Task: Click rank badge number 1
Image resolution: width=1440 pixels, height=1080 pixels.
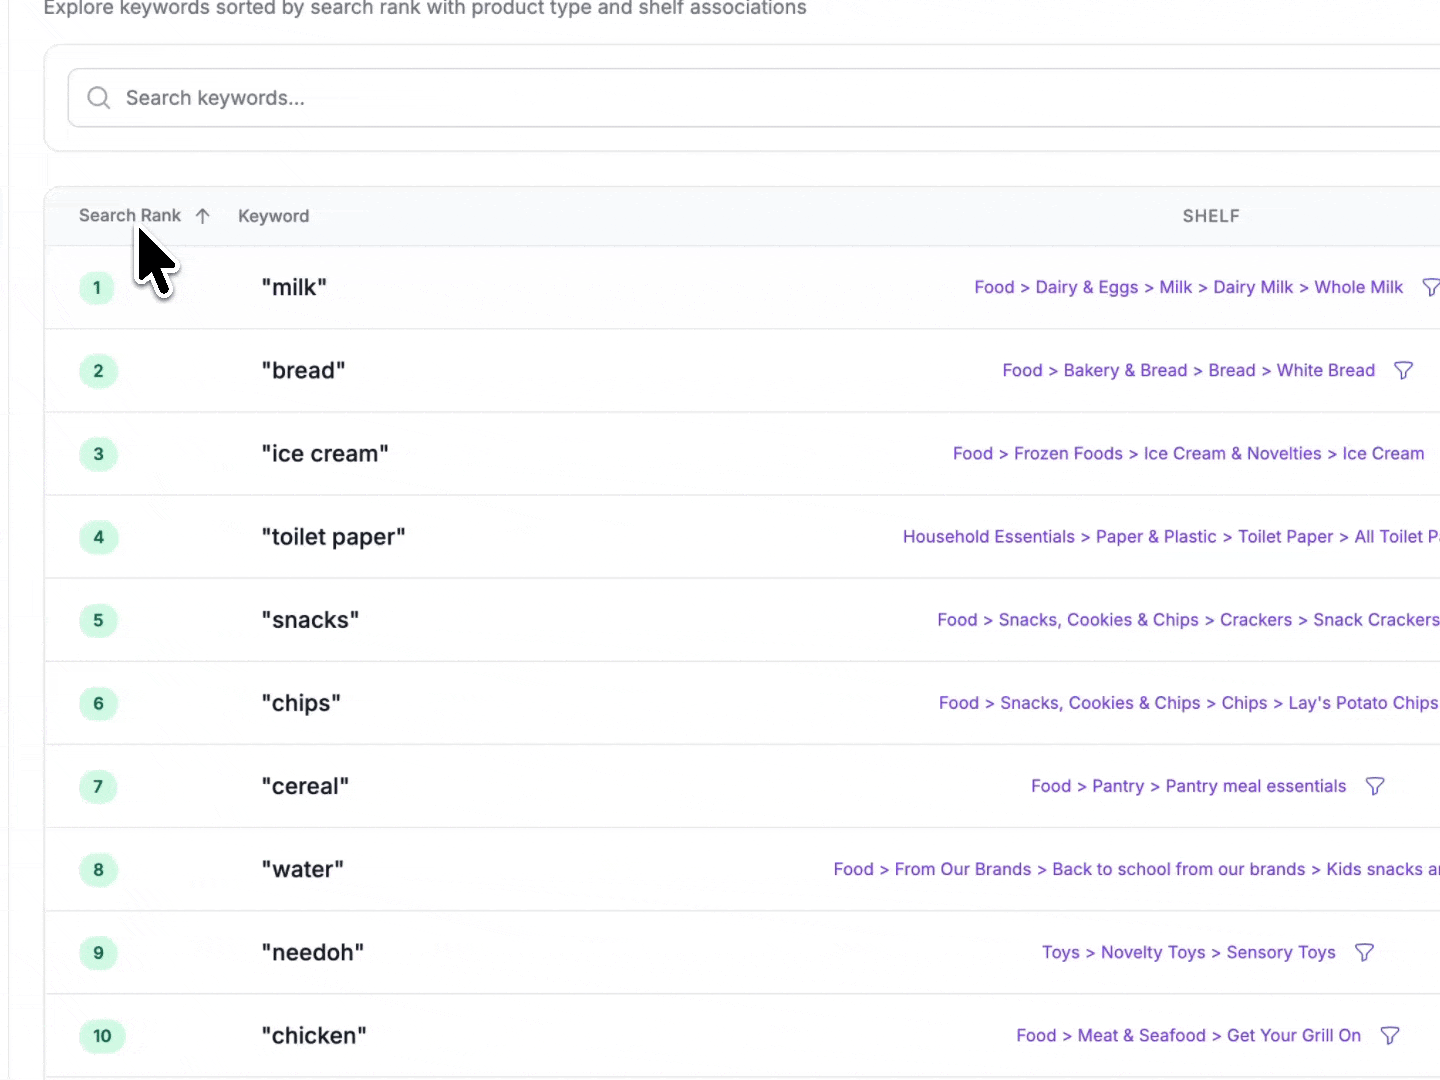Action: (x=97, y=288)
